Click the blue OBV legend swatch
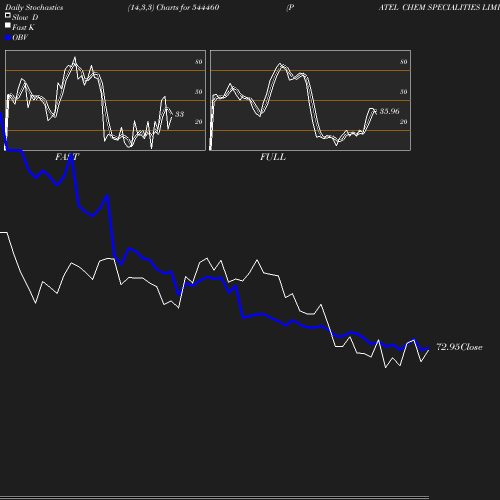Screen dimensions: 500x500 (8, 38)
